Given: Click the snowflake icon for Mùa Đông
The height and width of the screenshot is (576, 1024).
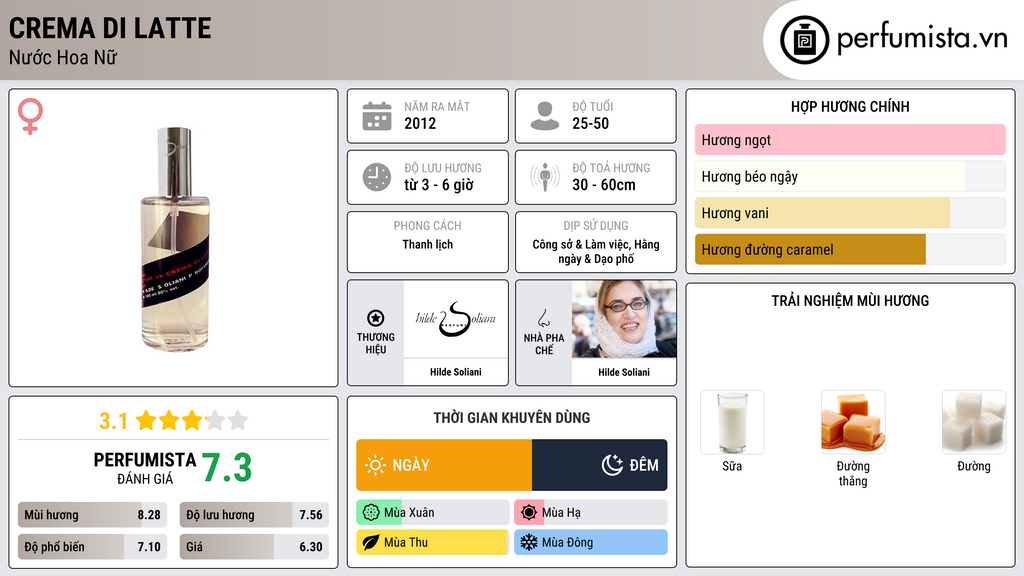Looking at the screenshot, I should (529, 542).
